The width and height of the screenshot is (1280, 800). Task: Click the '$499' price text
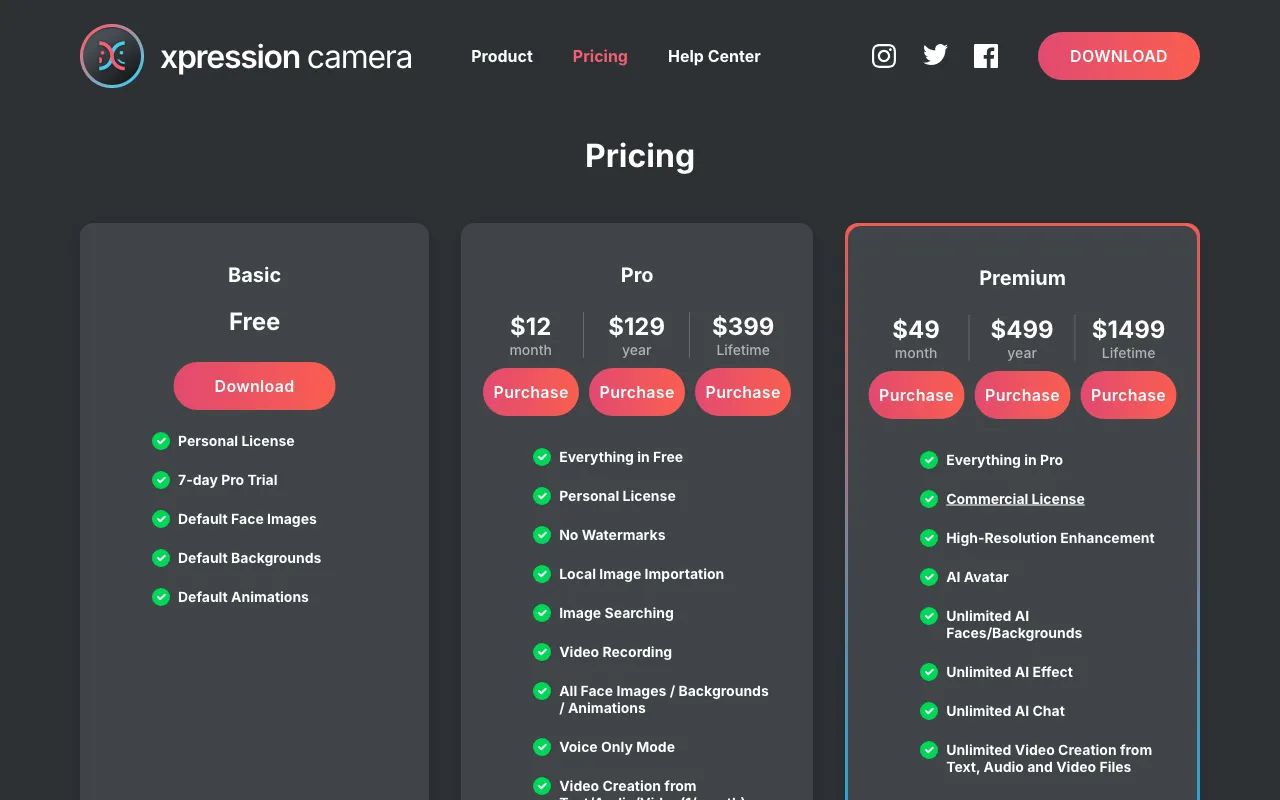pyautogui.click(x=1022, y=329)
